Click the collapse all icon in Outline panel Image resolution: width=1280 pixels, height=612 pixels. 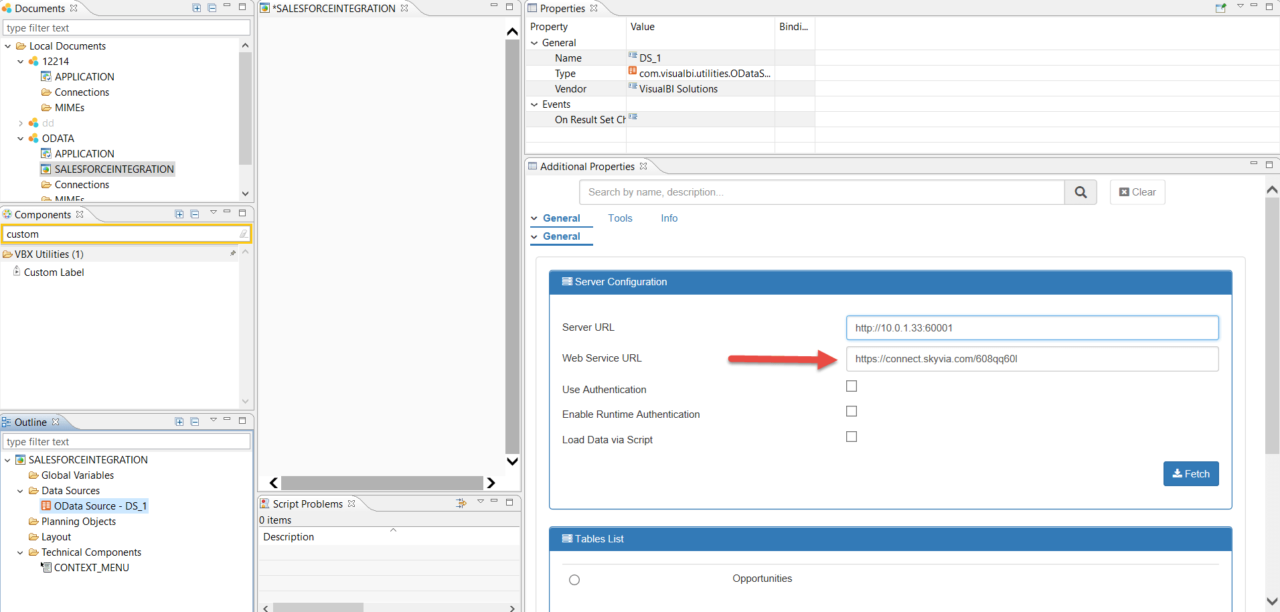[x=194, y=421]
